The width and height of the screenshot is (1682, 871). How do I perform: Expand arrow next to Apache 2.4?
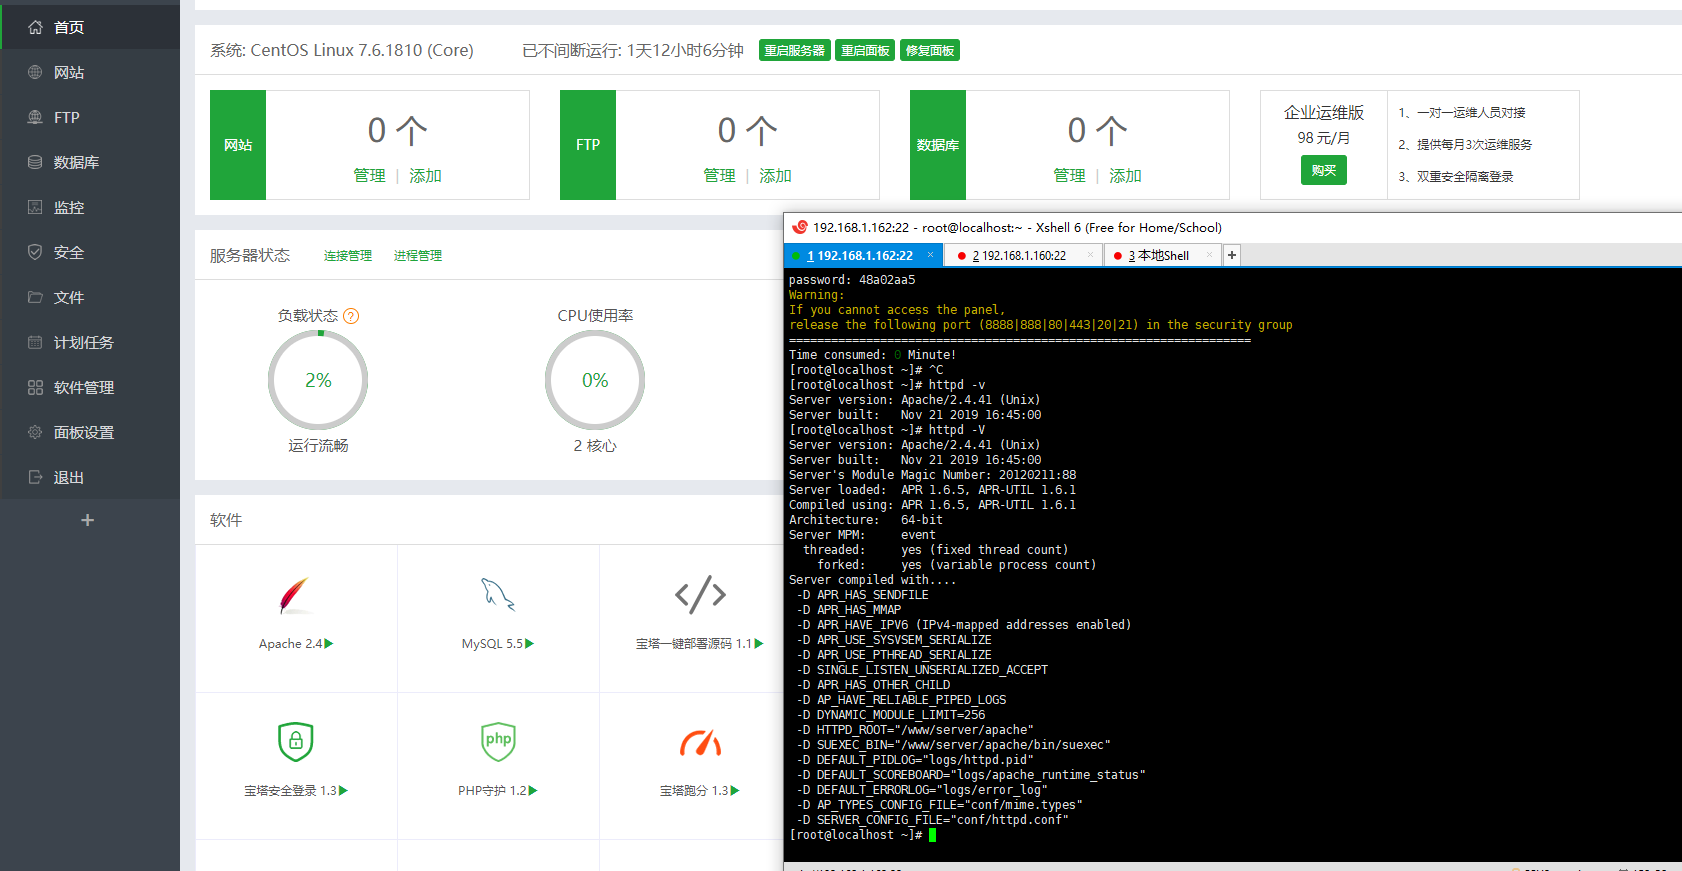(x=329, y=644)
